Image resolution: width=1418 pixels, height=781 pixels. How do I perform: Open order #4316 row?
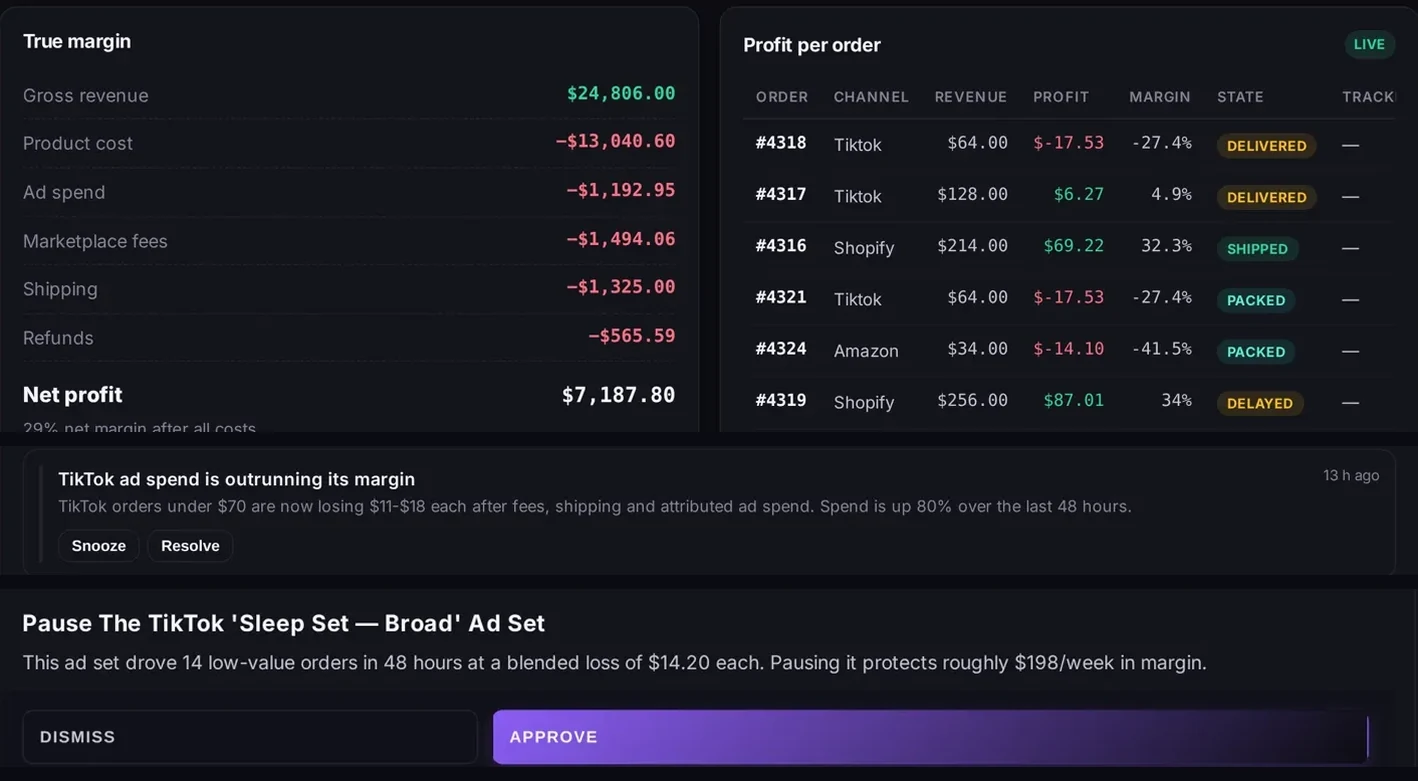point(1068,247)
